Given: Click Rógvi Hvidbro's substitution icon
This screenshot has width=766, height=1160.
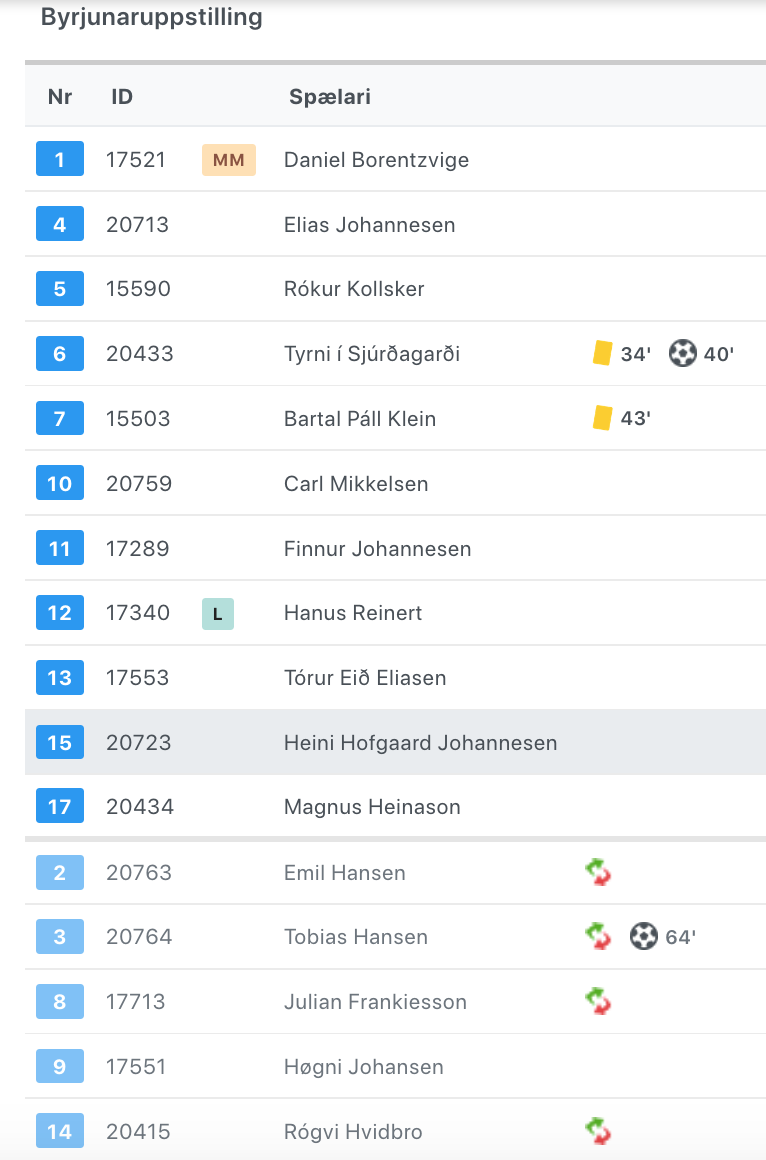Looking at the screenshot, I should (x=598, y=1131).
